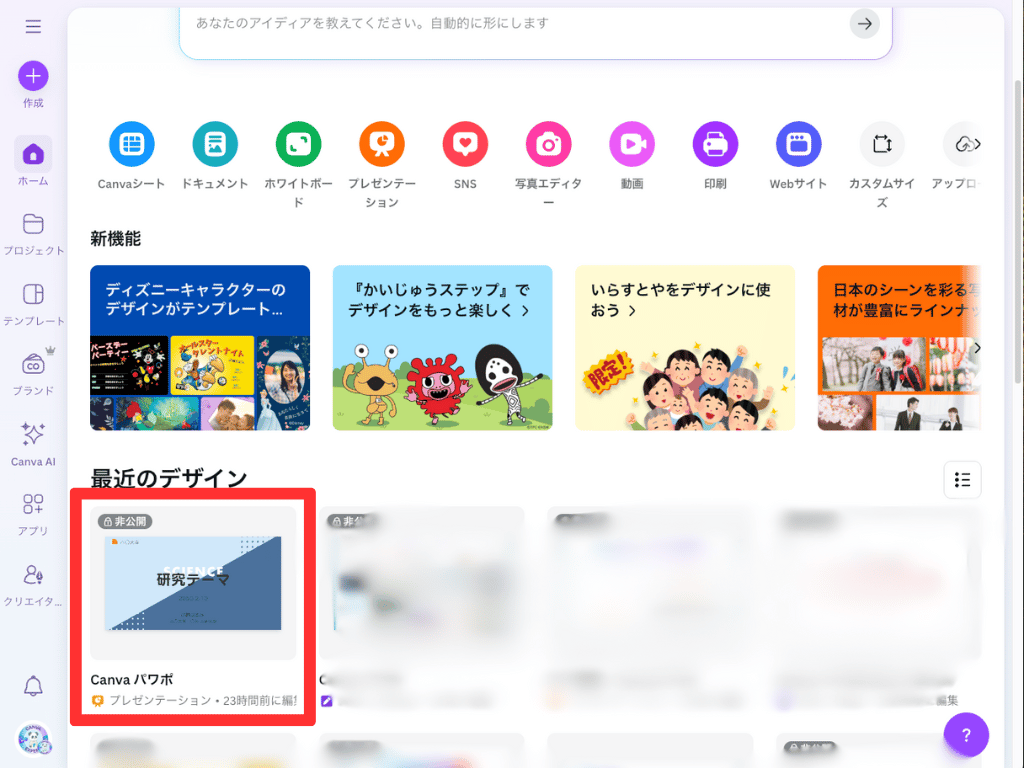Image resolution: width=1024 pixels, height=768 pixels.
Task: Click the page vertical scrollbar
Action: [1018, 232]
